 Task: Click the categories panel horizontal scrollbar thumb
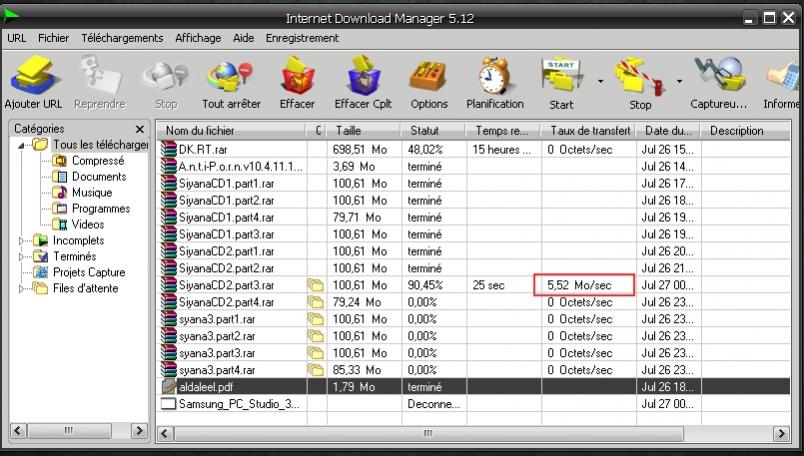tap(69, 430)
